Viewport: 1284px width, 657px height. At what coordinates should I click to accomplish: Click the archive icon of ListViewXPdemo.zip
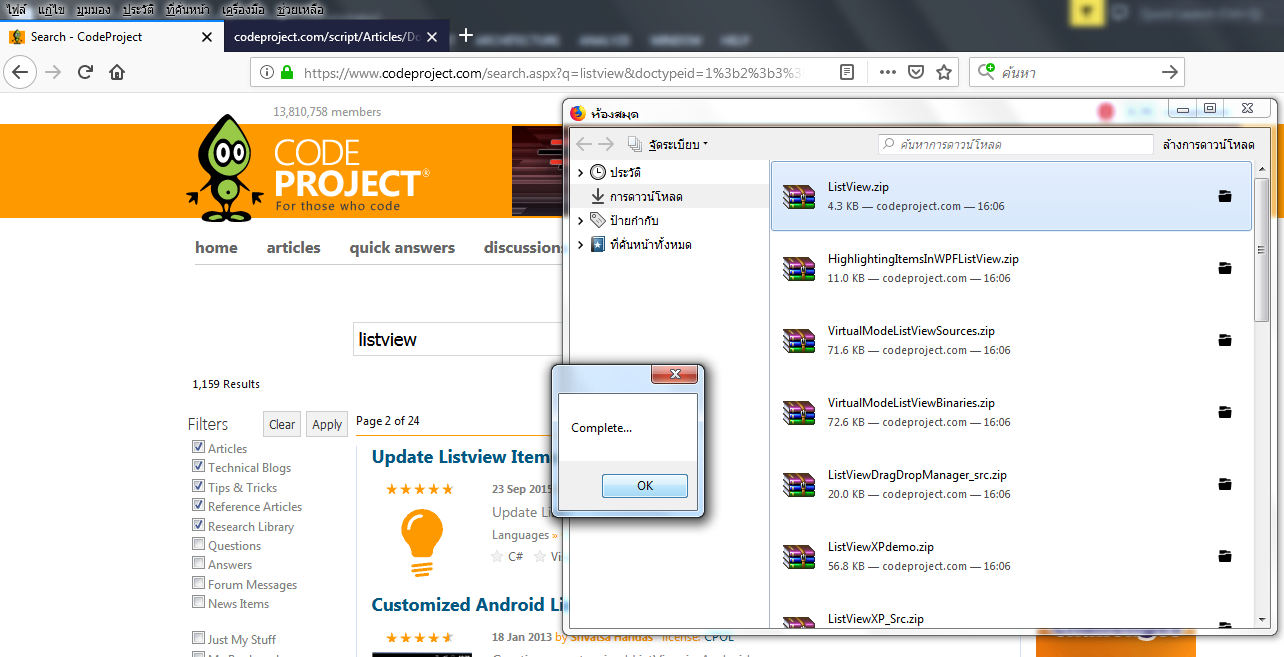click(799, 556)
